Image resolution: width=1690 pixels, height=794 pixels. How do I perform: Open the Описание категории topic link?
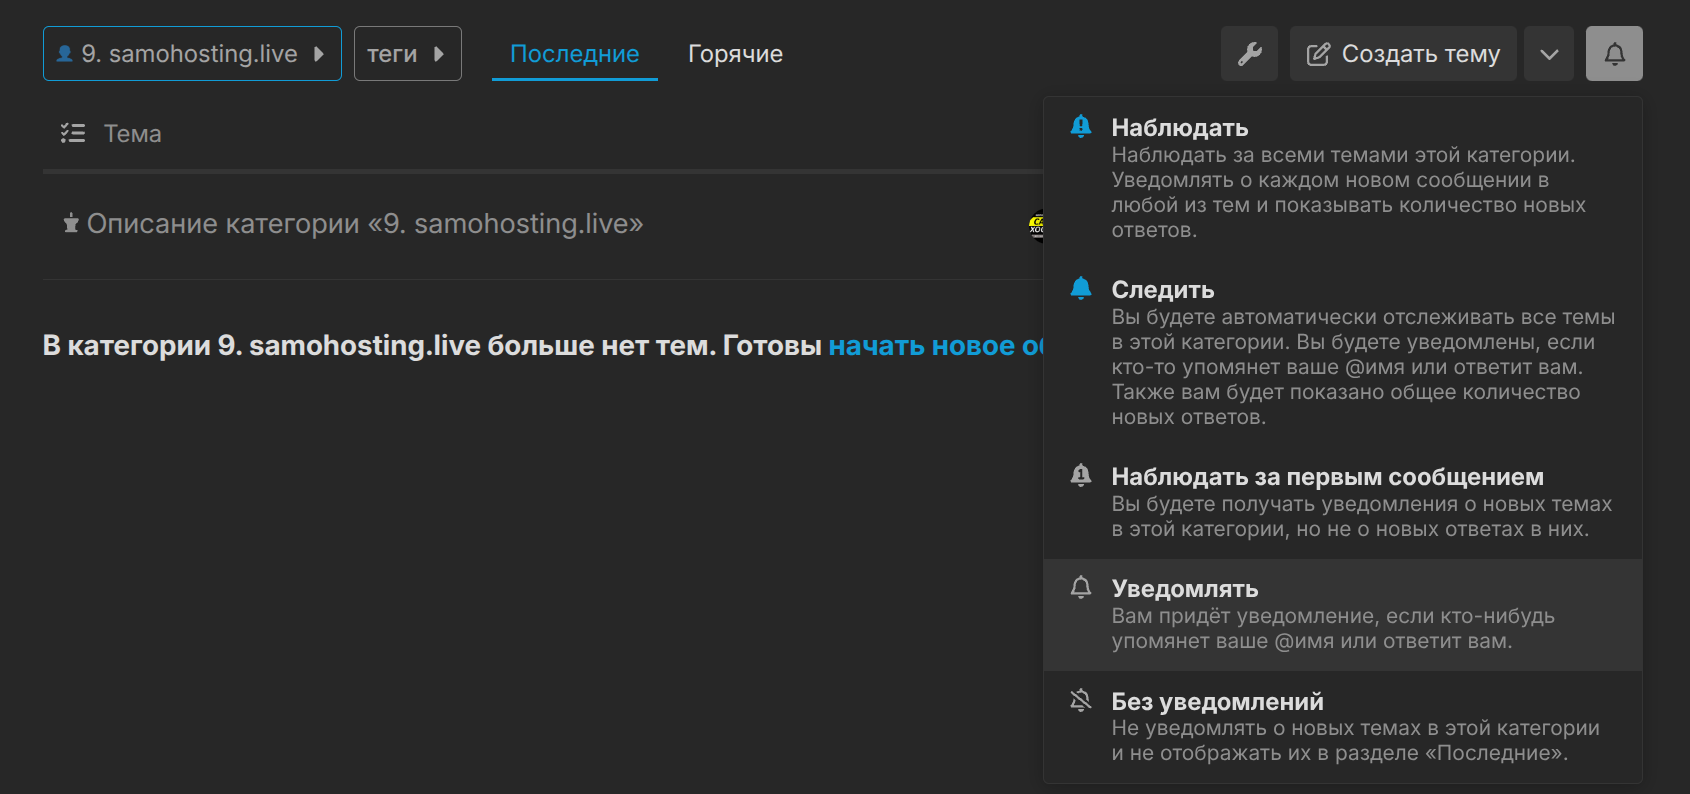364,224
